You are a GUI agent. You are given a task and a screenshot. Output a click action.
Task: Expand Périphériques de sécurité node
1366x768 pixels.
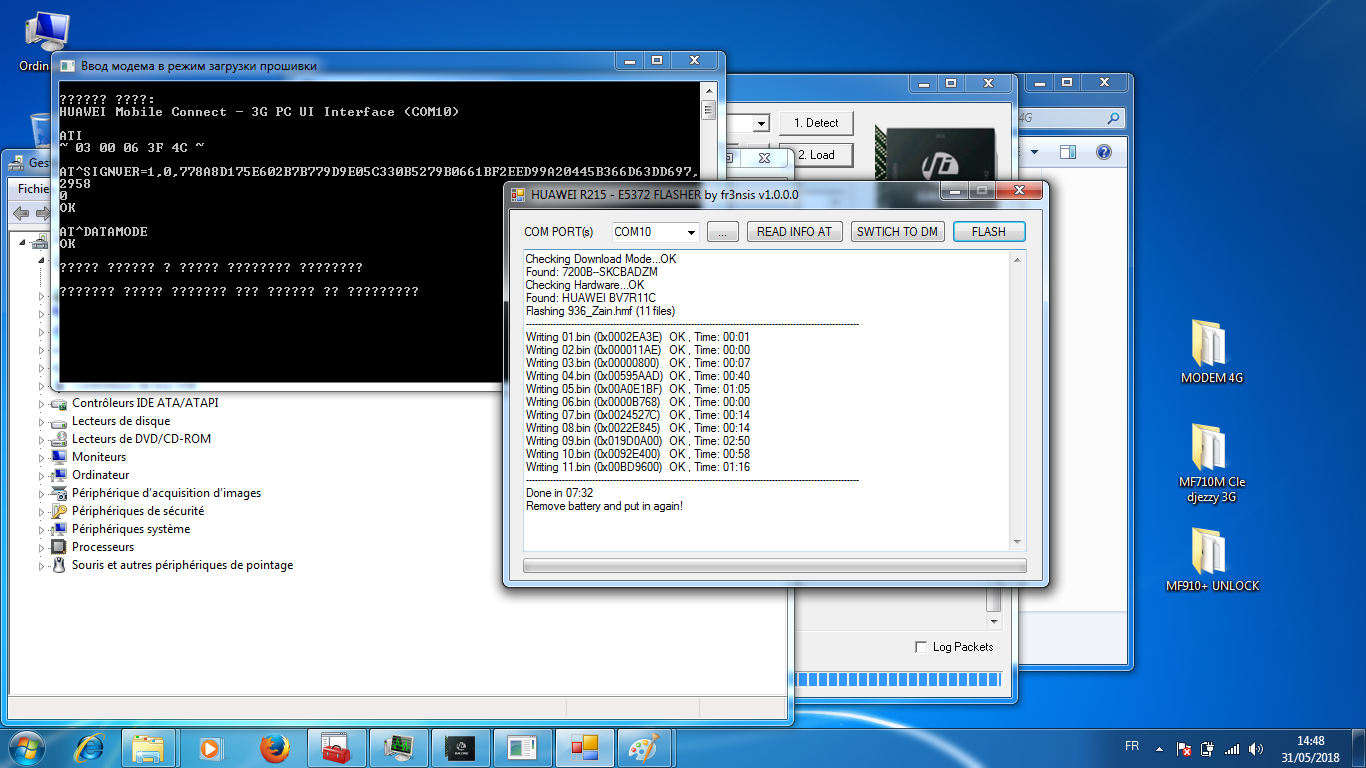42,512
